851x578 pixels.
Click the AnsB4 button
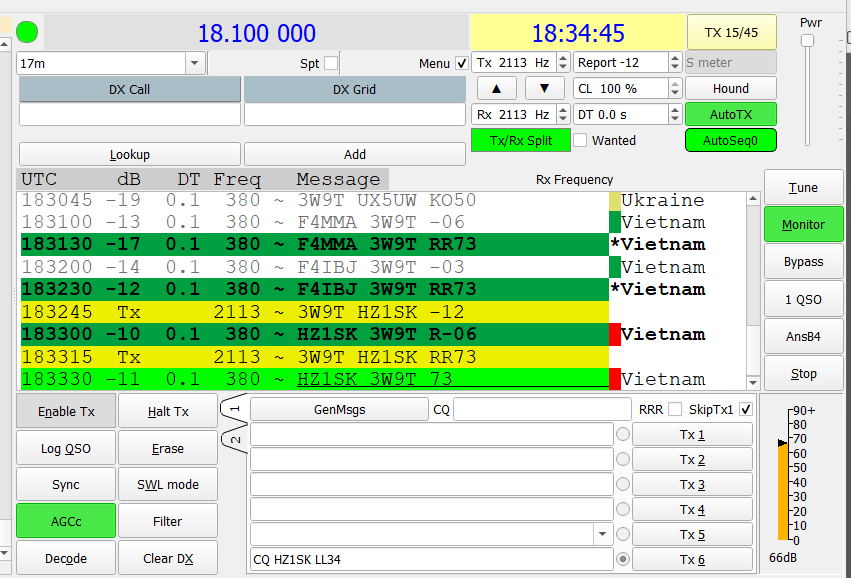pos(803,336)
